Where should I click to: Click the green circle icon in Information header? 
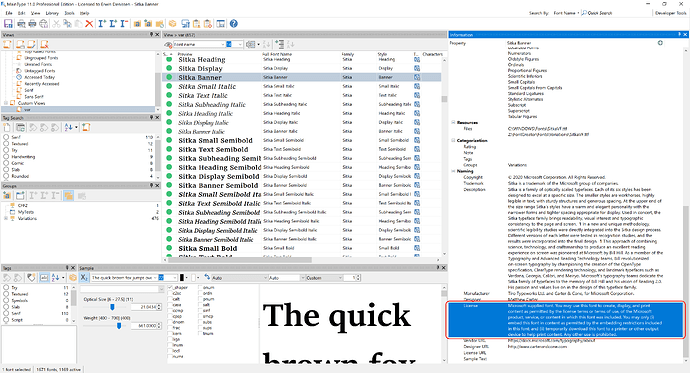[x=660, y=43]
